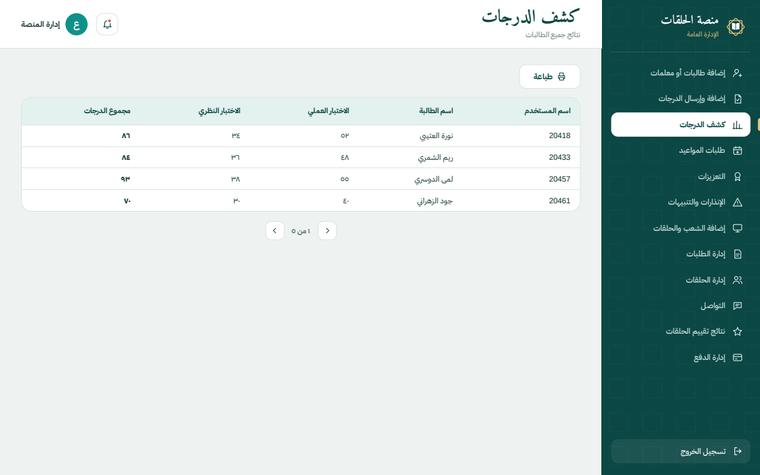Open إدارة الطلبات in the sidebar
760x475 pixels.
[x=681, y=254]
